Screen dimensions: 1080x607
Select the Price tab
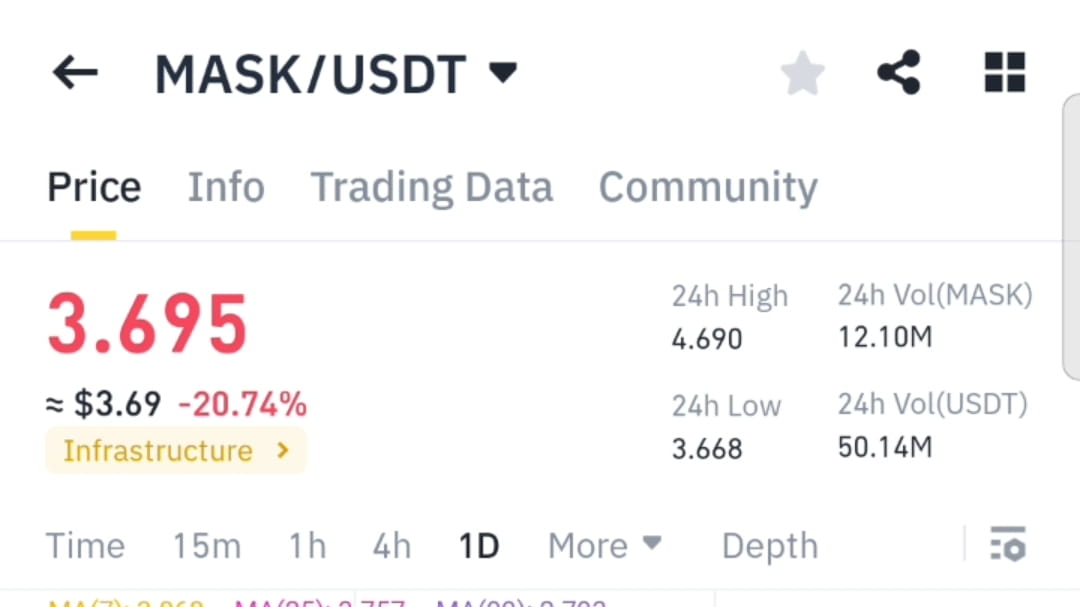(x=93, y=186)
